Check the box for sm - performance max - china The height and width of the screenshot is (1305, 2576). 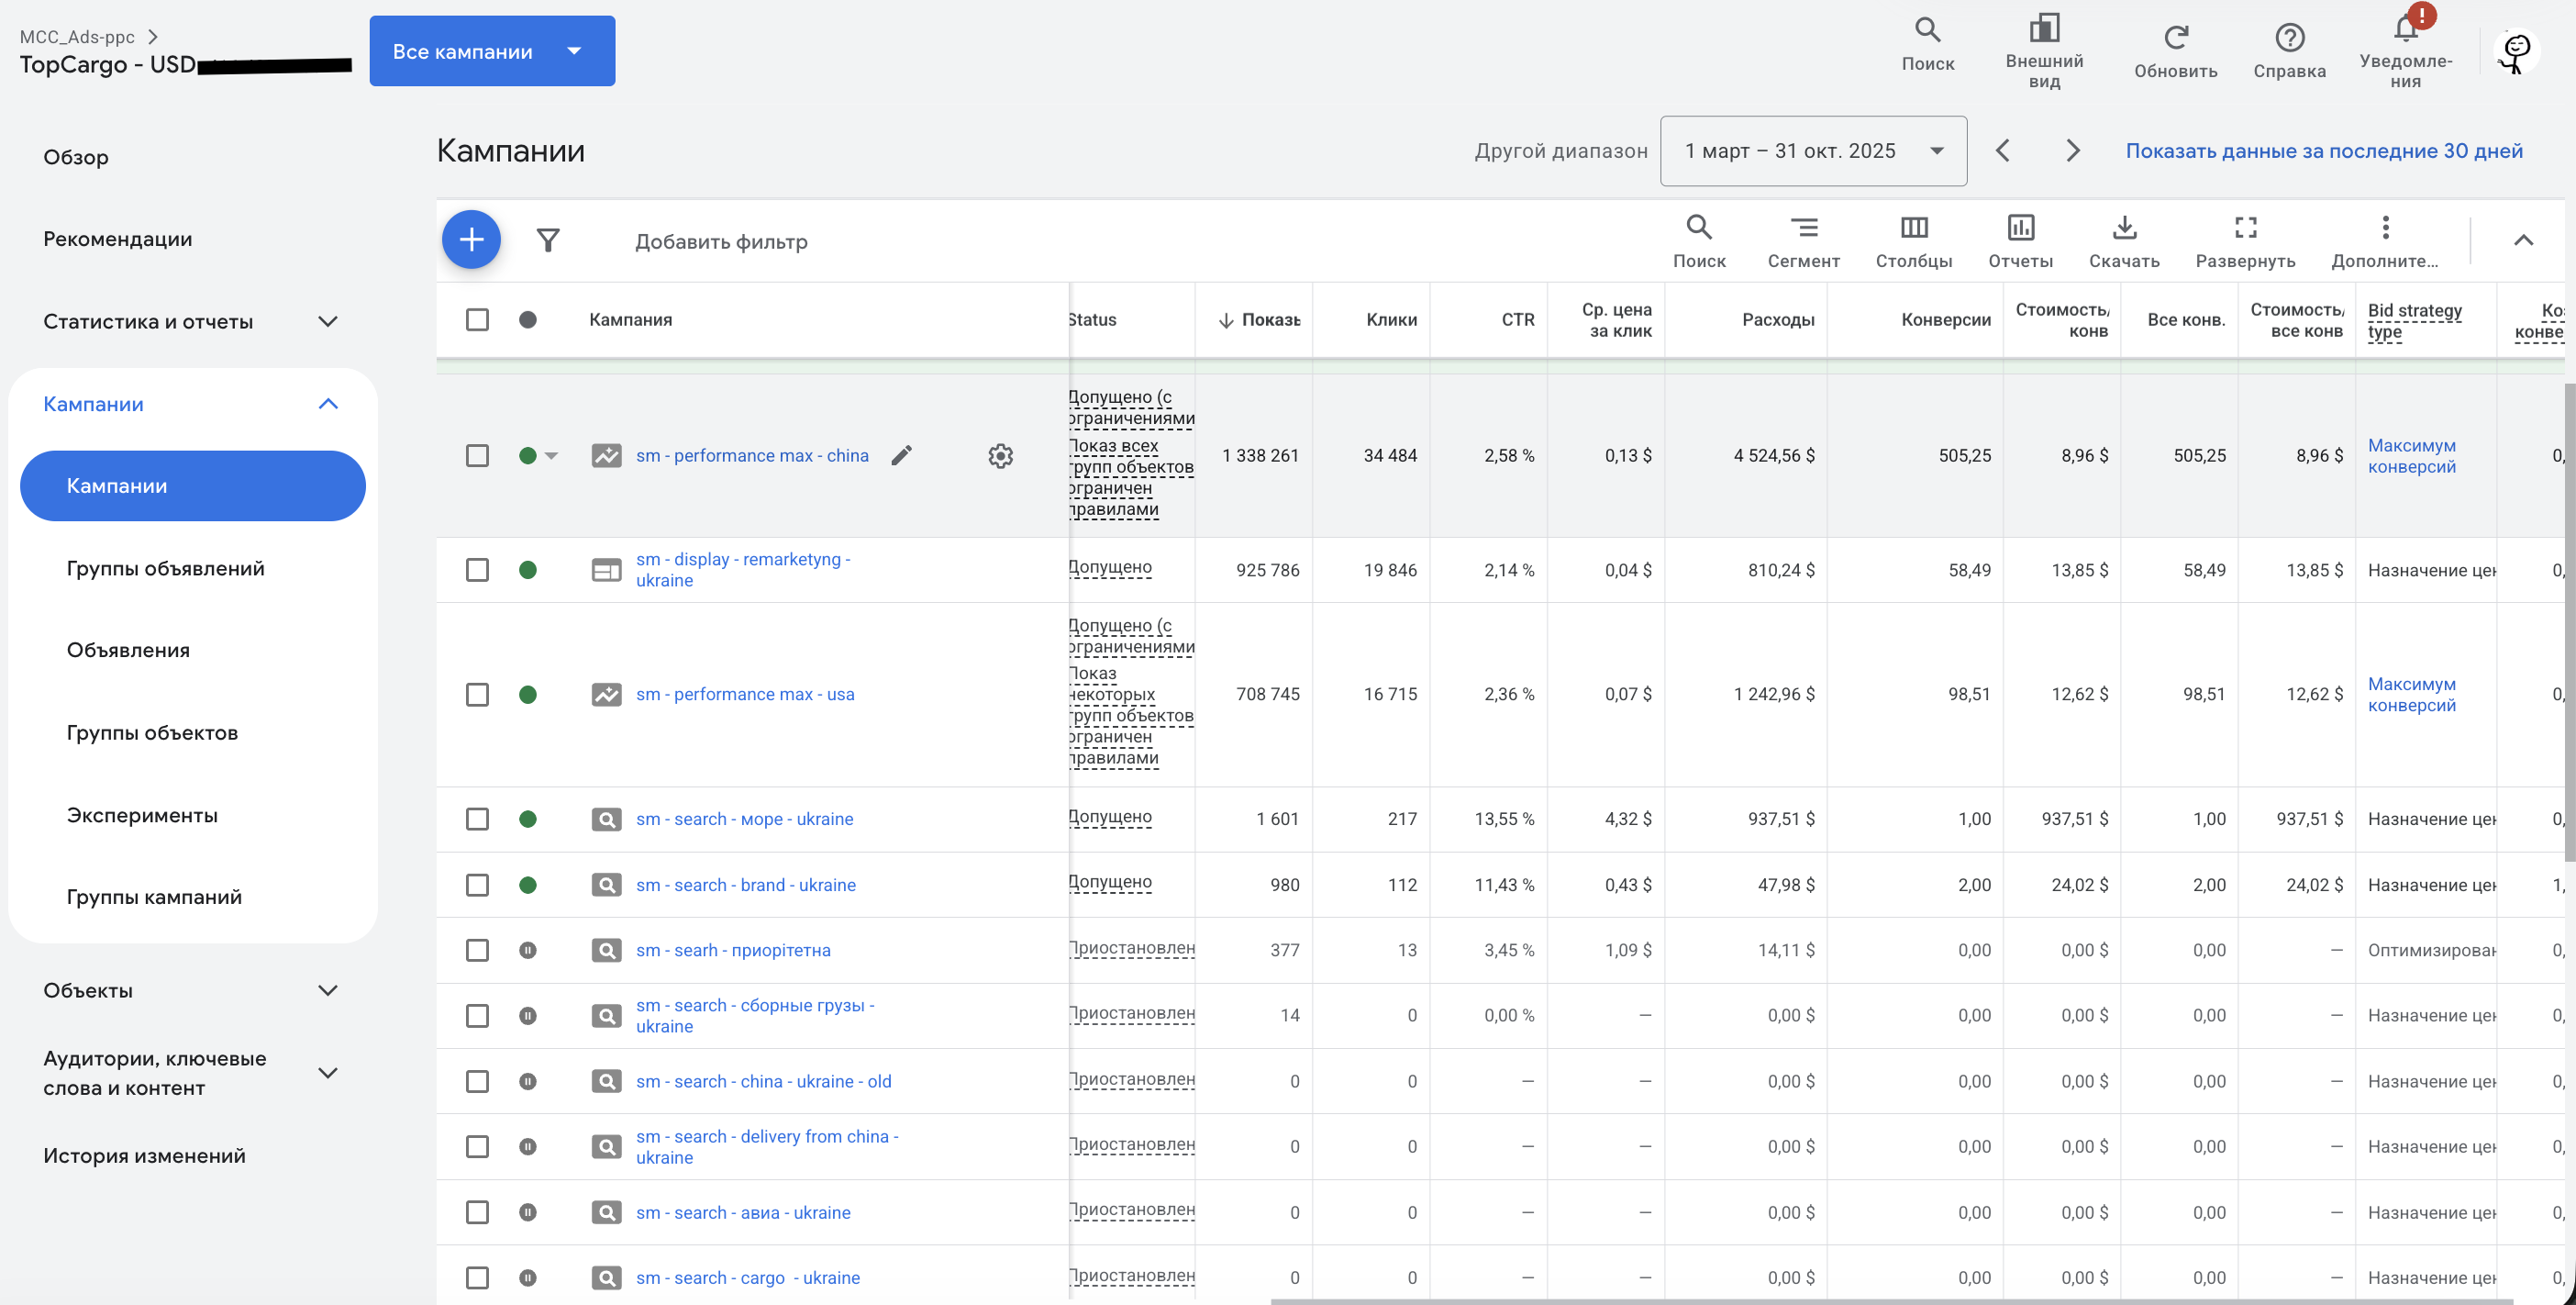477,455
